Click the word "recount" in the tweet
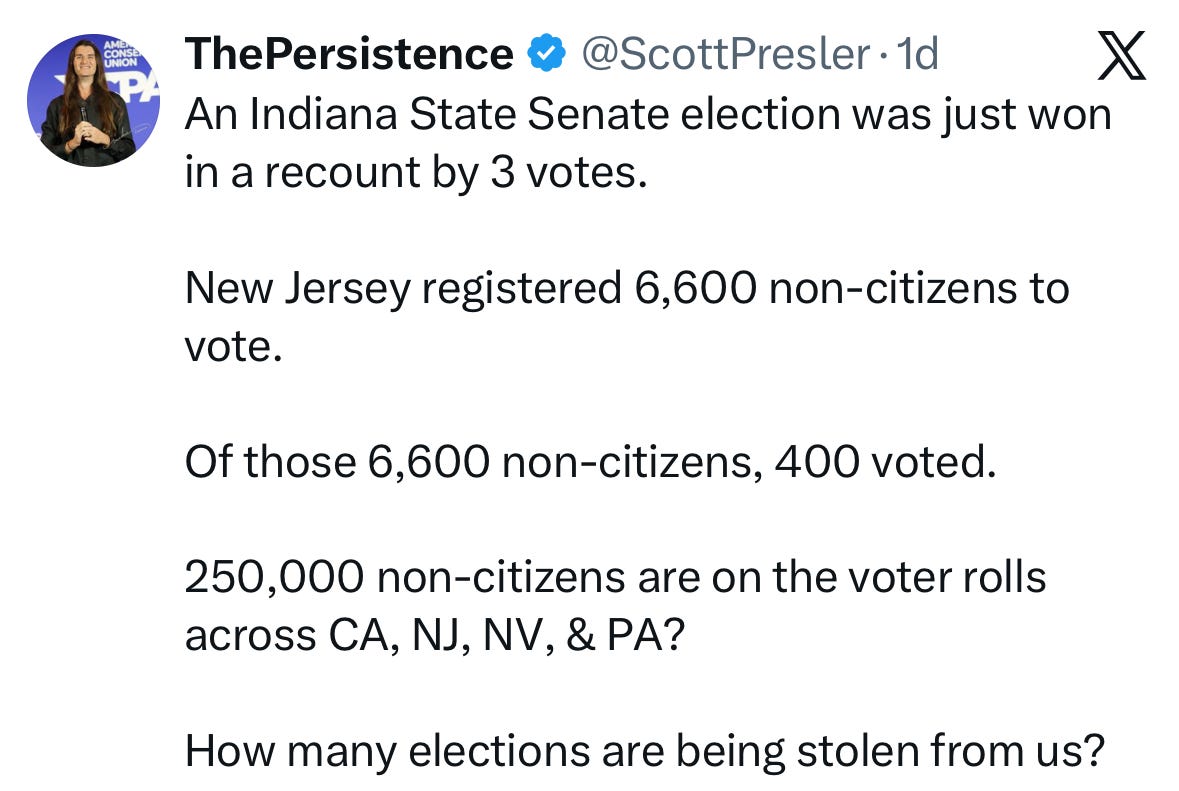The height and width of the screenshot is (791, 1179). point(341,173)
